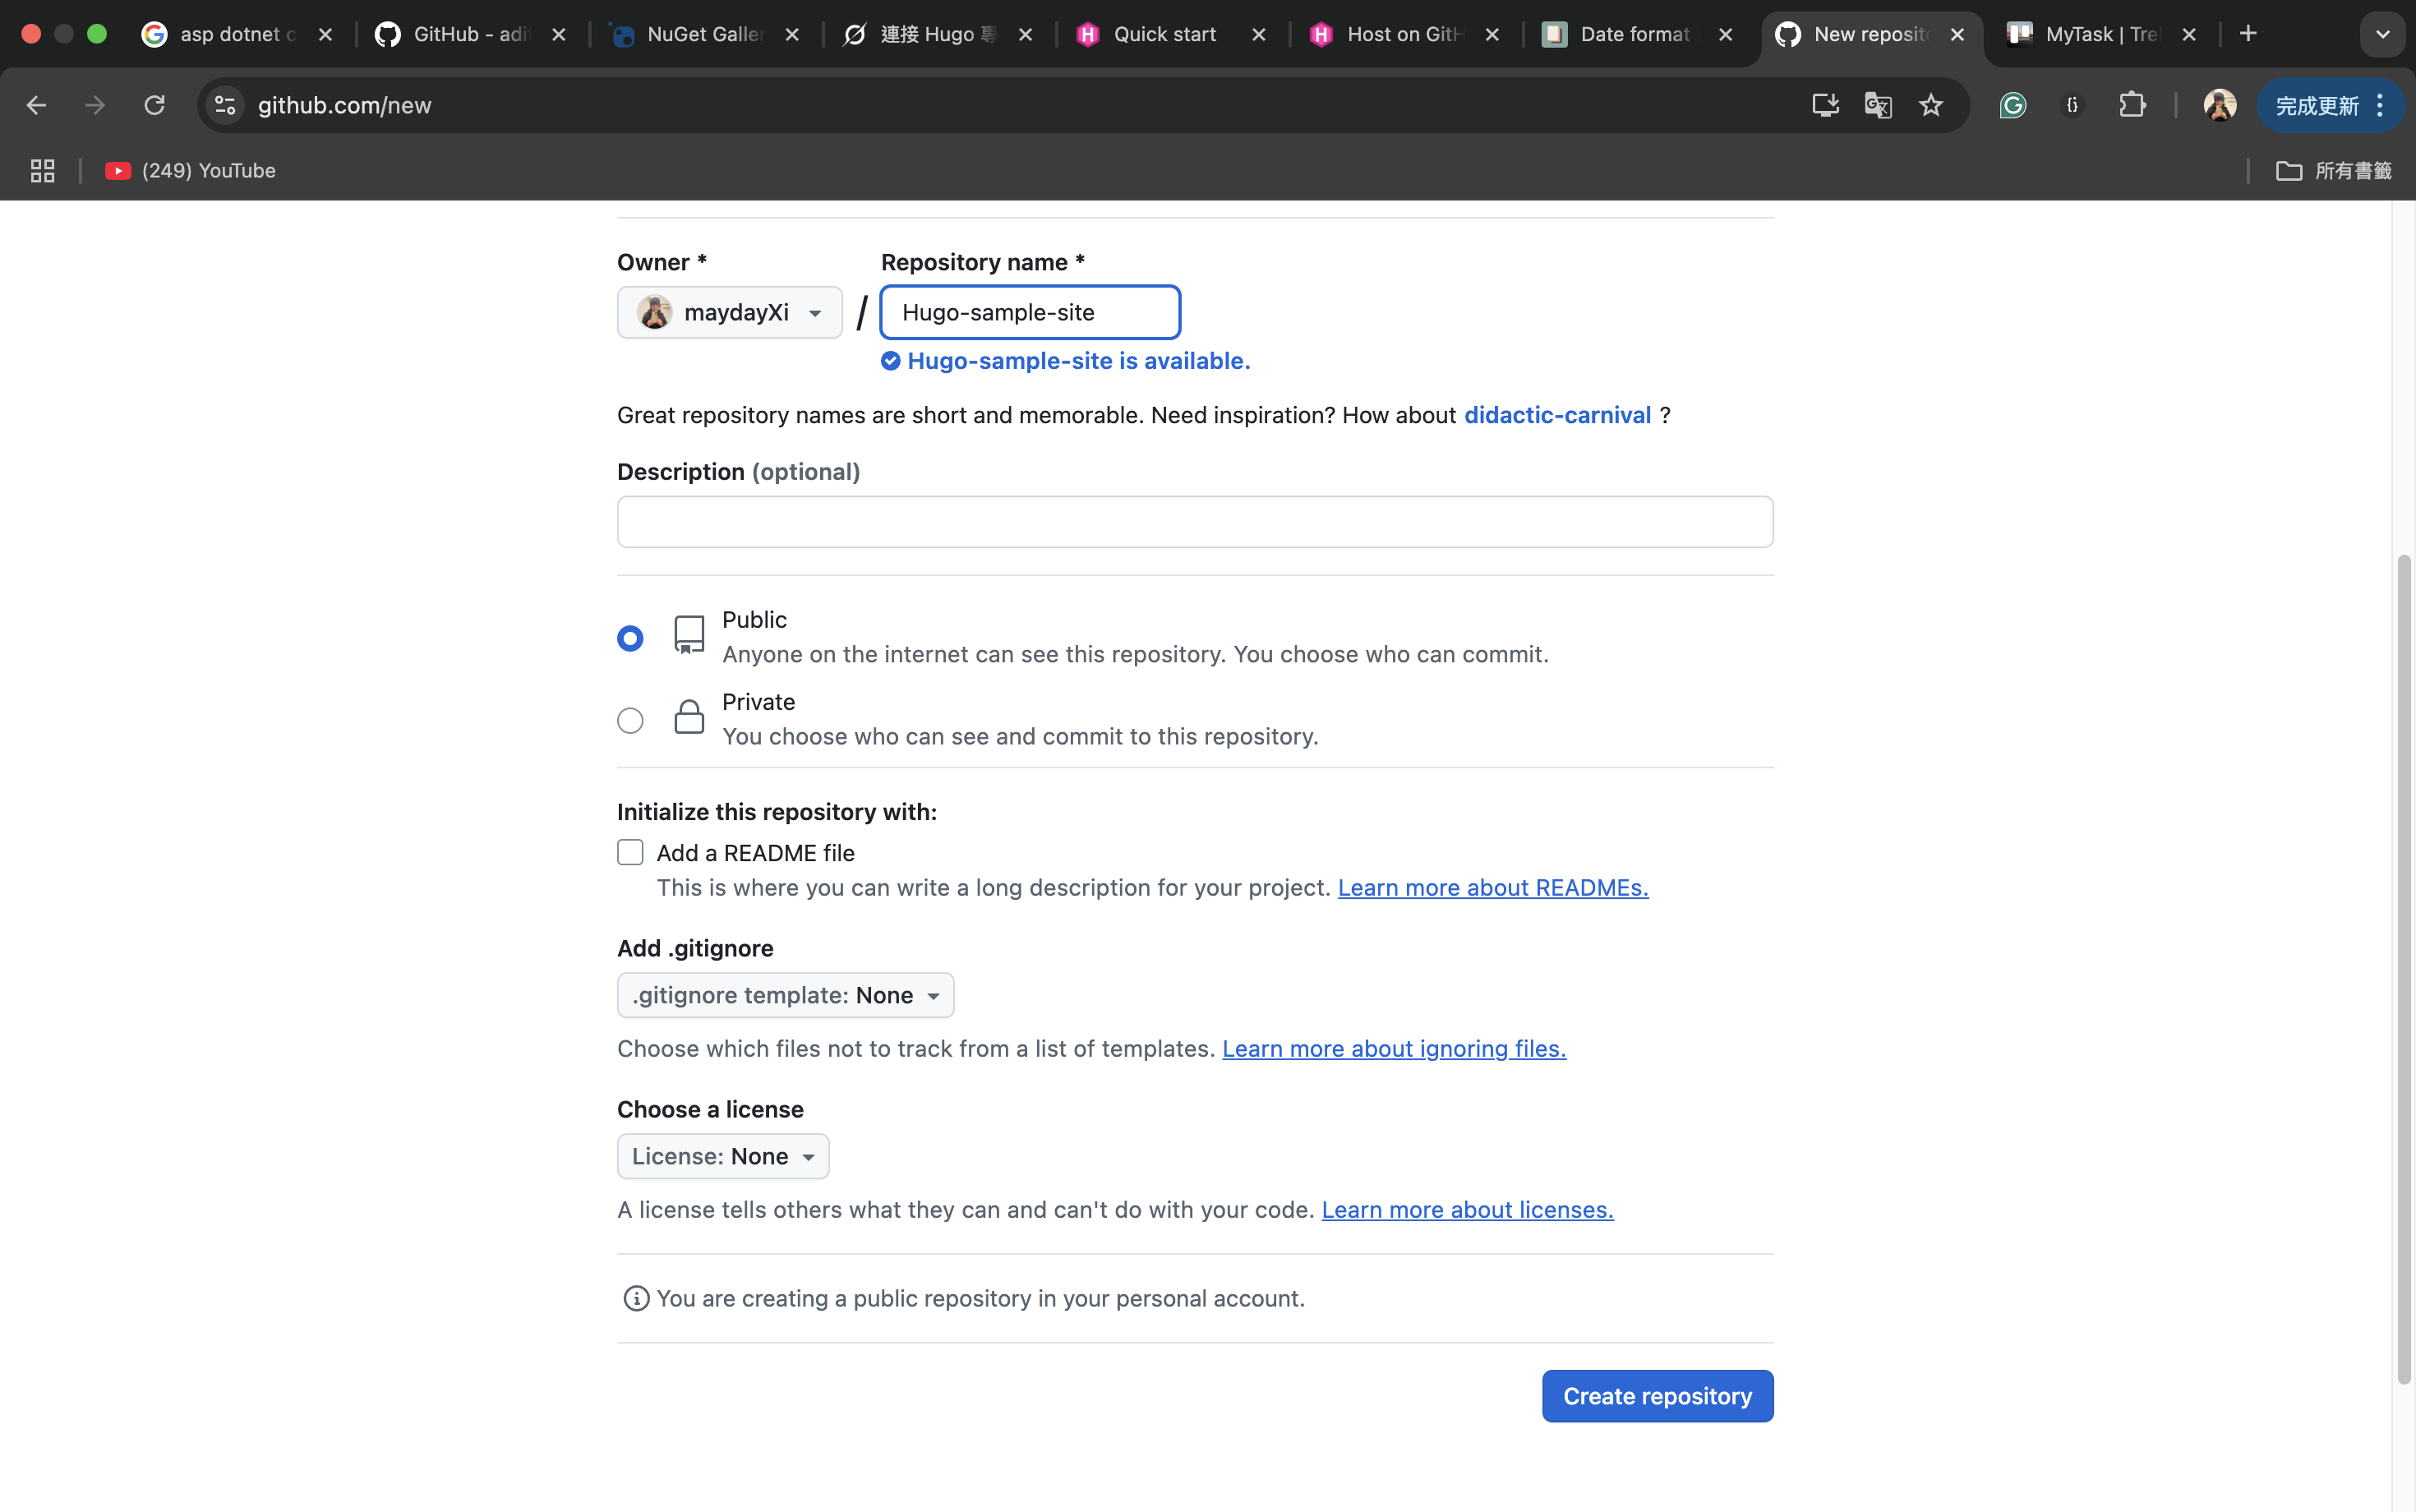Switch to the GitHub - adi tab
Screen dimensions: 2416x1512
pyautogui.click(x=470, y=34)
